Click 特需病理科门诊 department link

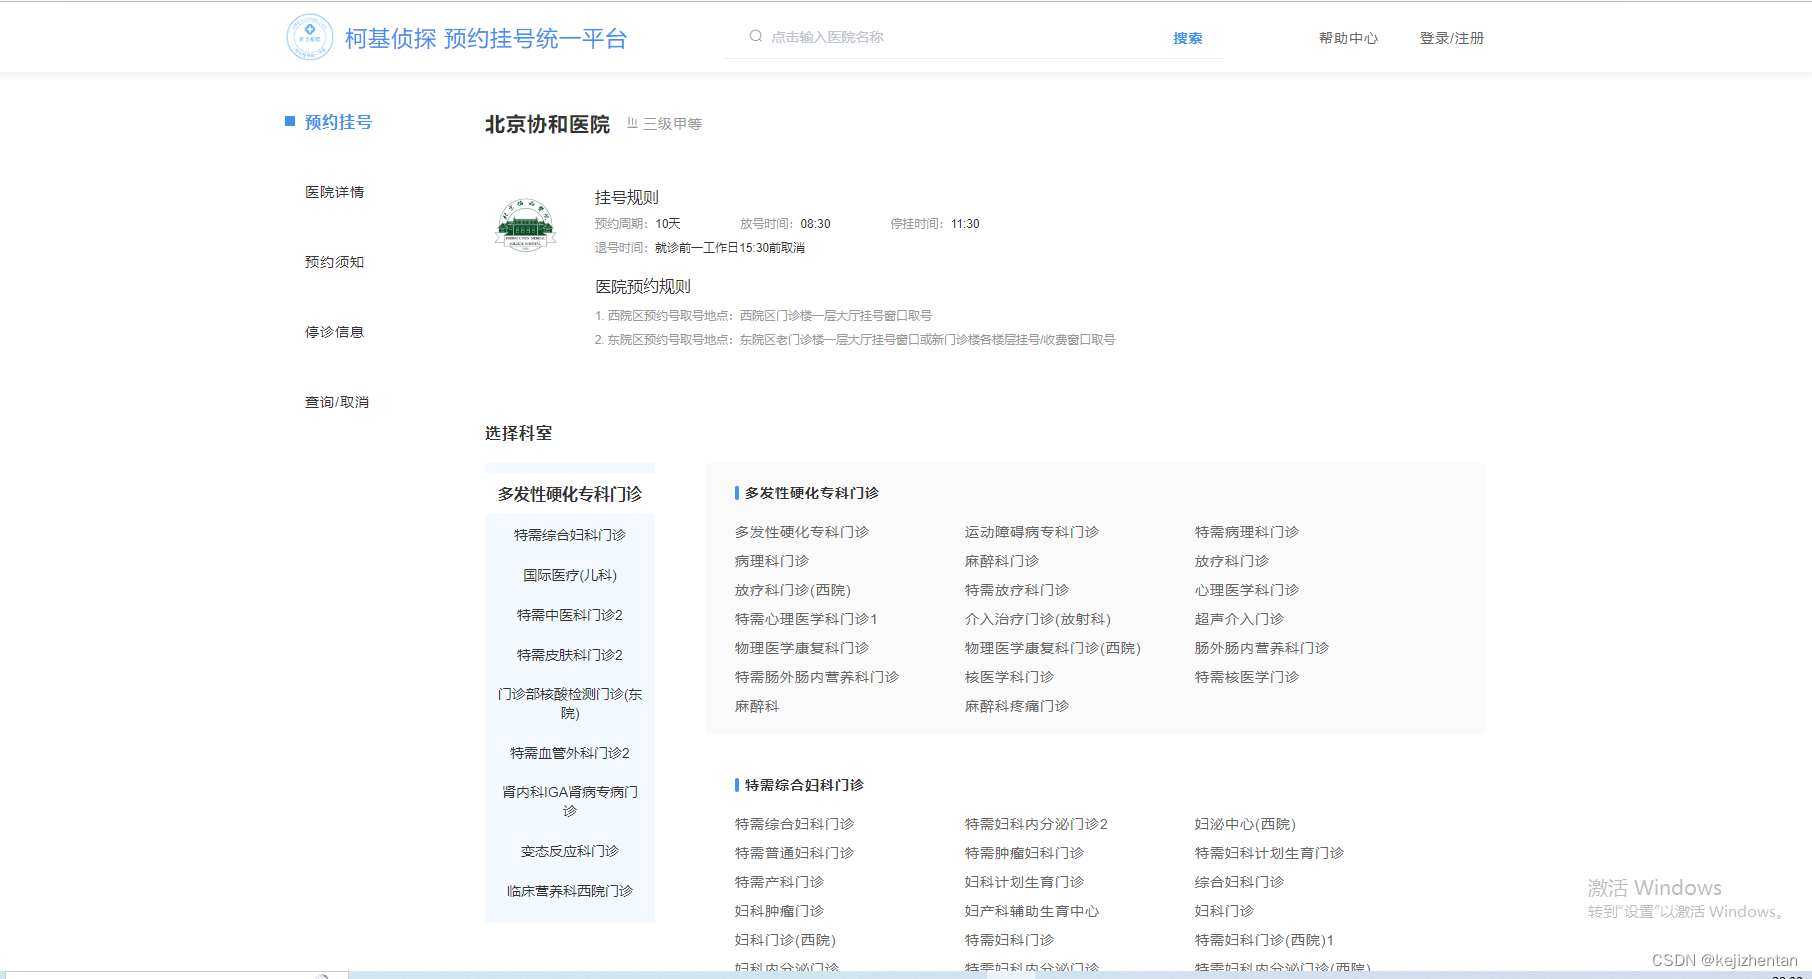click(x=1247, y=532)
